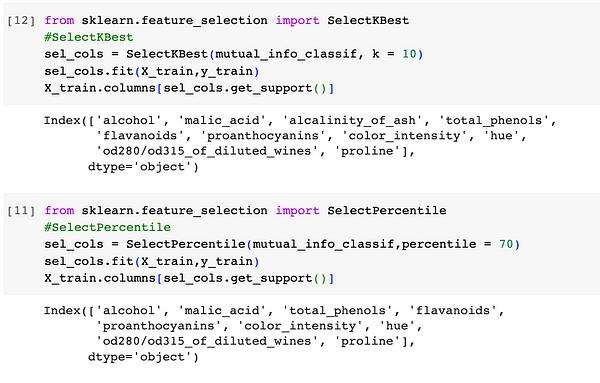The height and width of the screenshot is (383, 600).
Task: Click 'proanthocyanins' in the first output
Action: coord(264,136)
